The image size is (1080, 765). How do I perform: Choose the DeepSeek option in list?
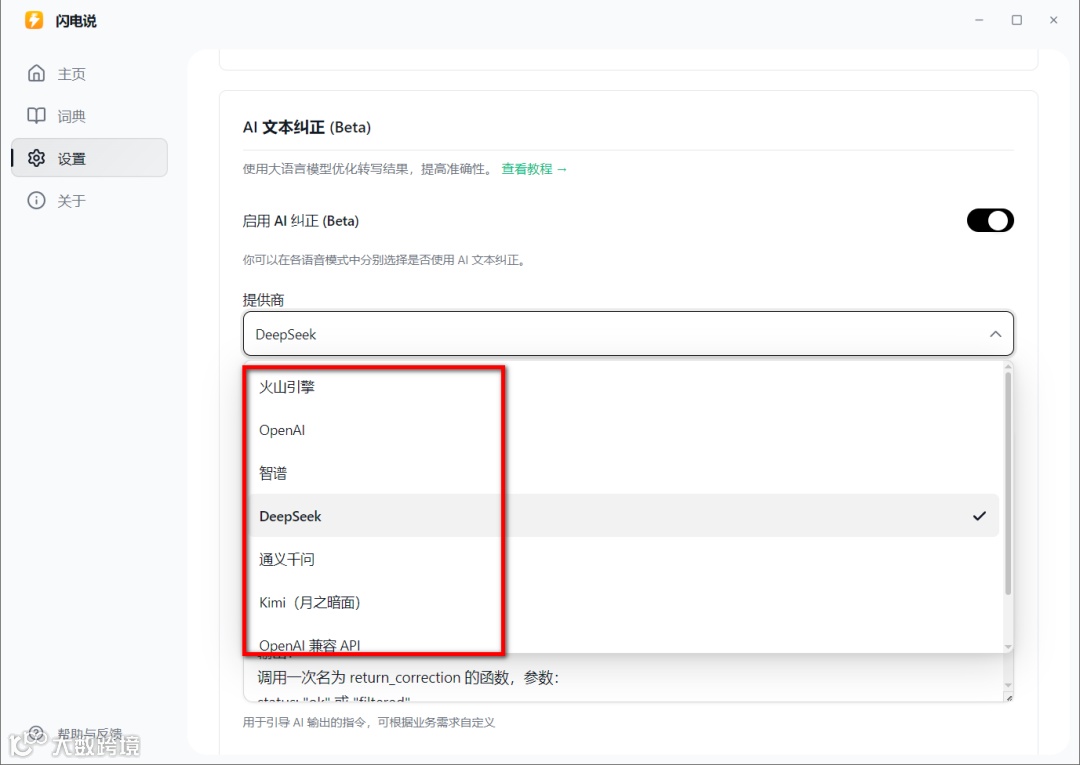coord(624,516)
